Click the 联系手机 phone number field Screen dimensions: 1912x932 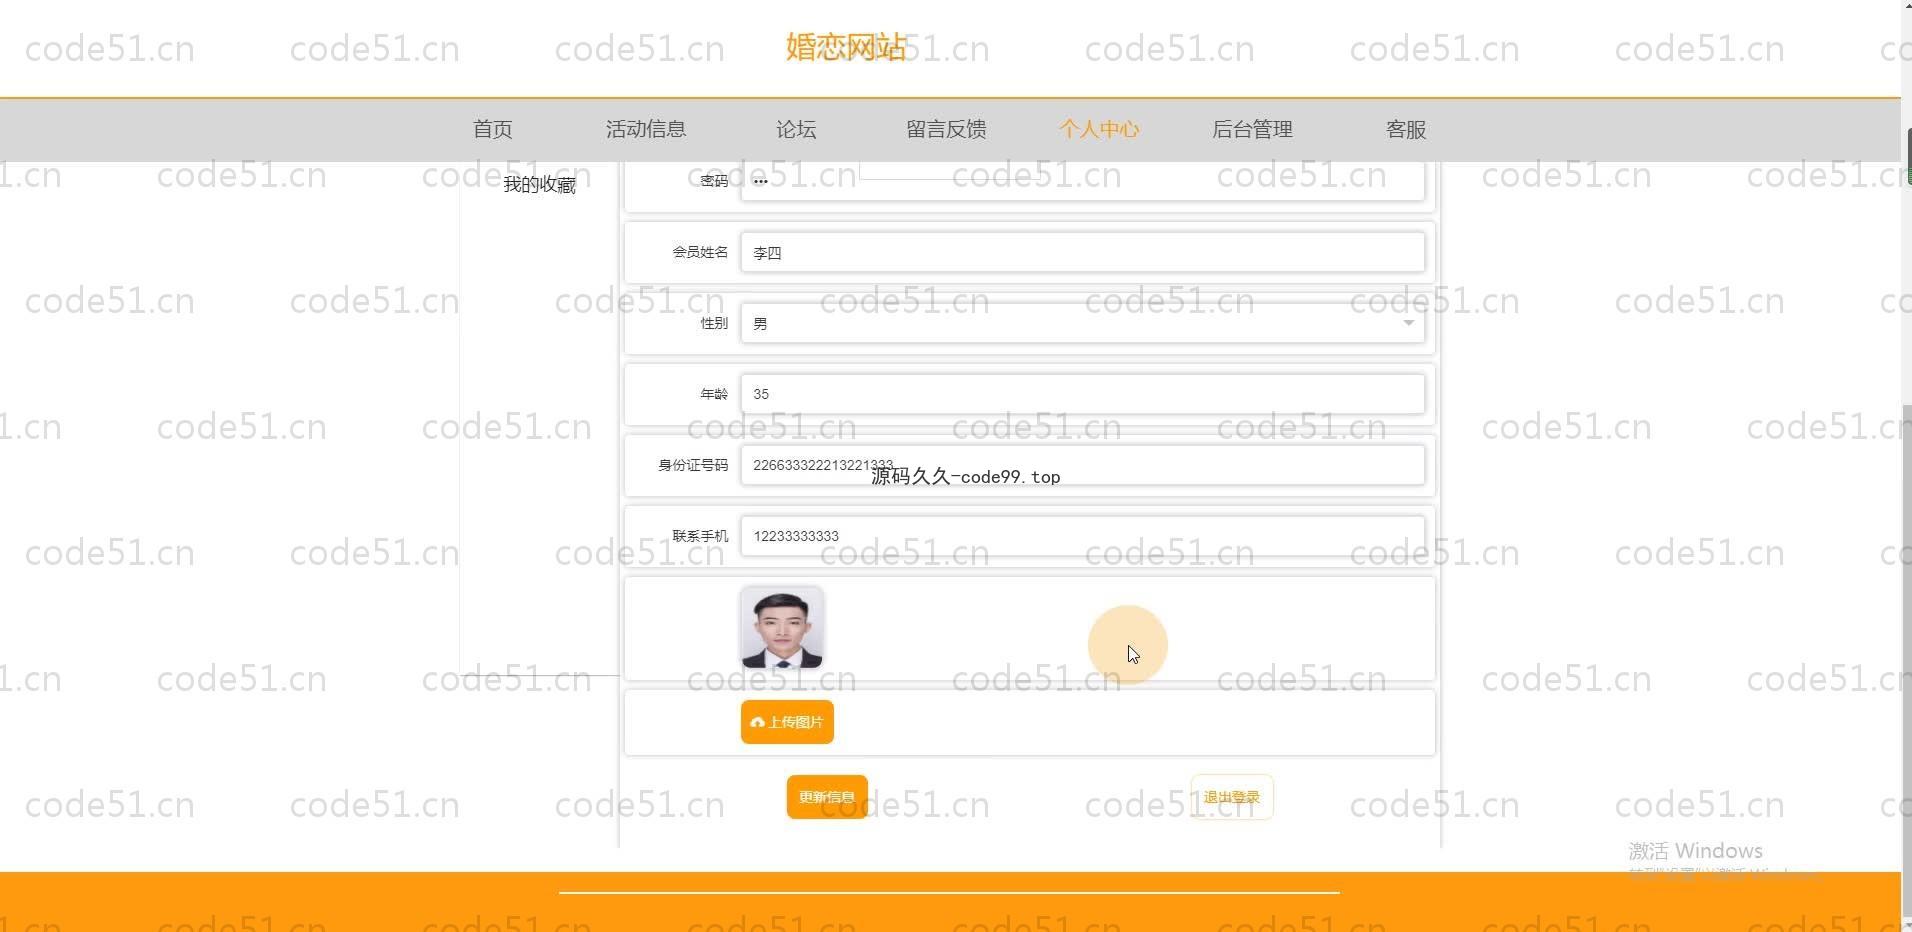[1083, 536]
